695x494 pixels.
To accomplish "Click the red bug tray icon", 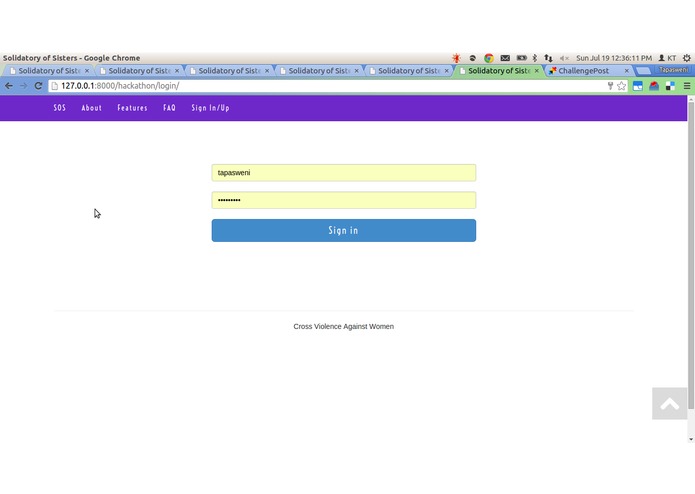I will tap(456, 58).
